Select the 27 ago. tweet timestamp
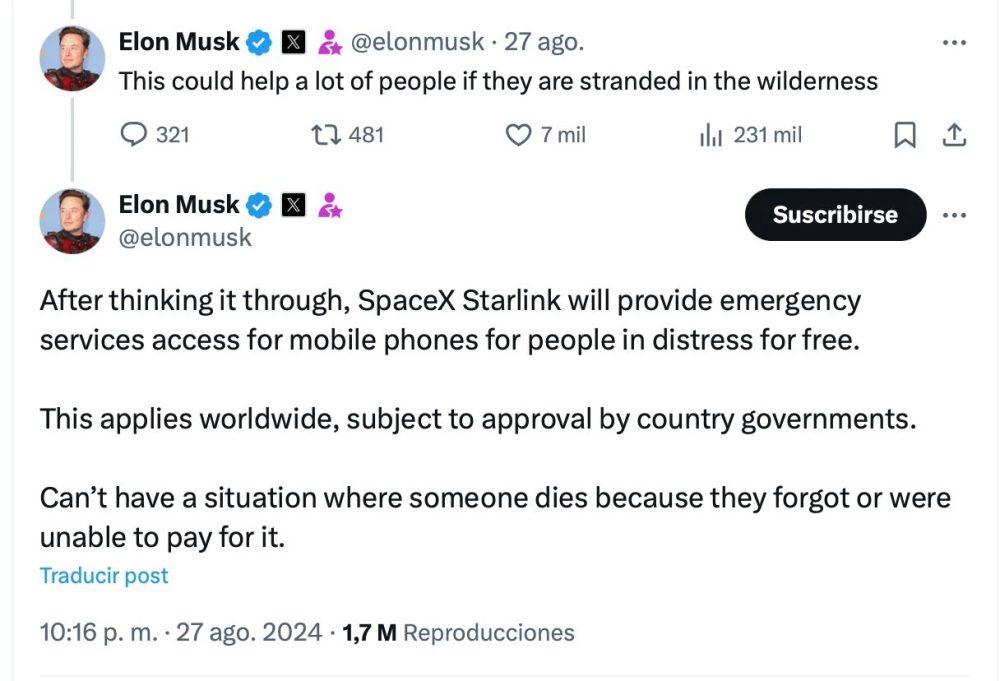The width and height of the screenshot is (1000, 681). (x=548, y=42)
